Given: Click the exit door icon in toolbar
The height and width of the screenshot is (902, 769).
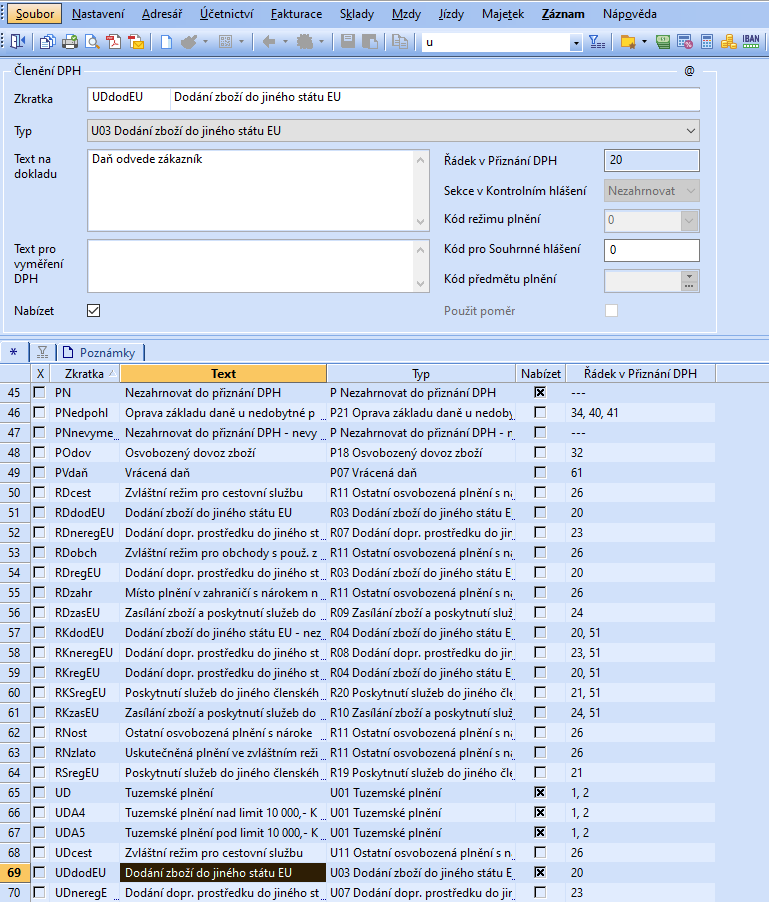Looking at the screenshot, I should [x=18, y=41].
